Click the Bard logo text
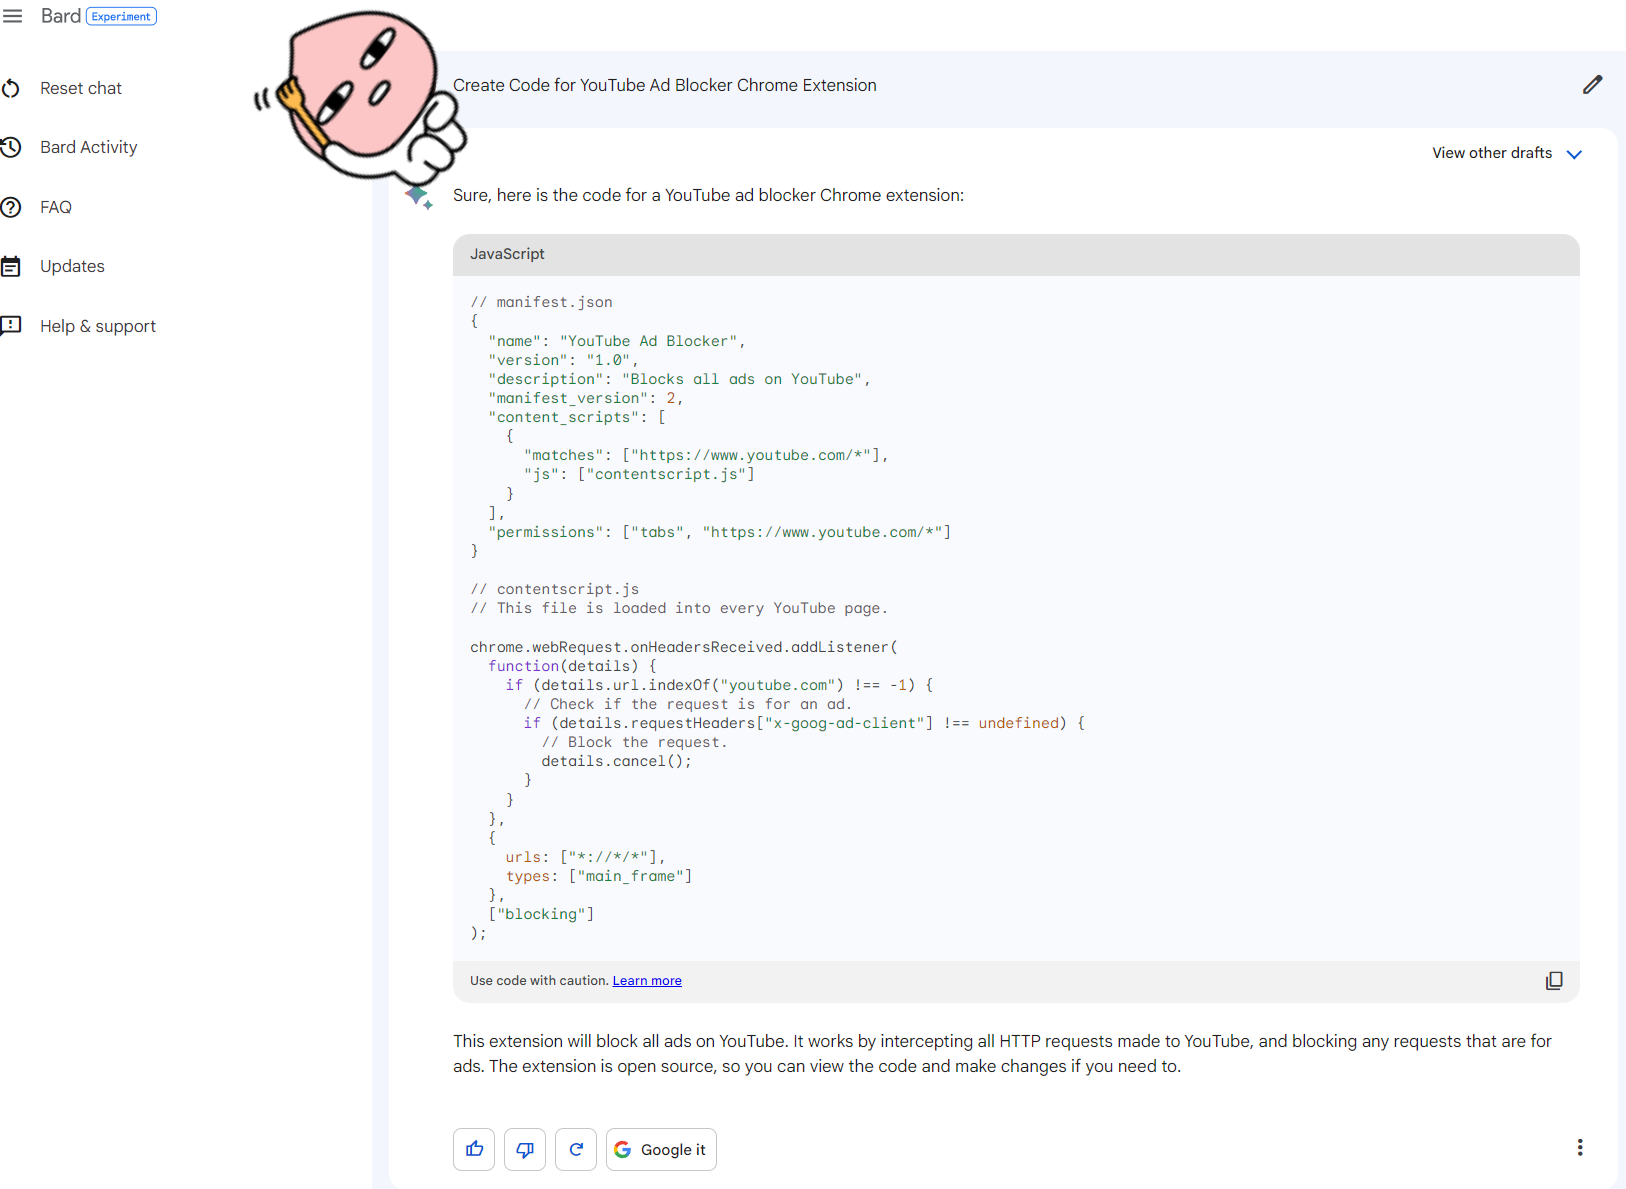The image size is (1626, 1189). point(61,16)
